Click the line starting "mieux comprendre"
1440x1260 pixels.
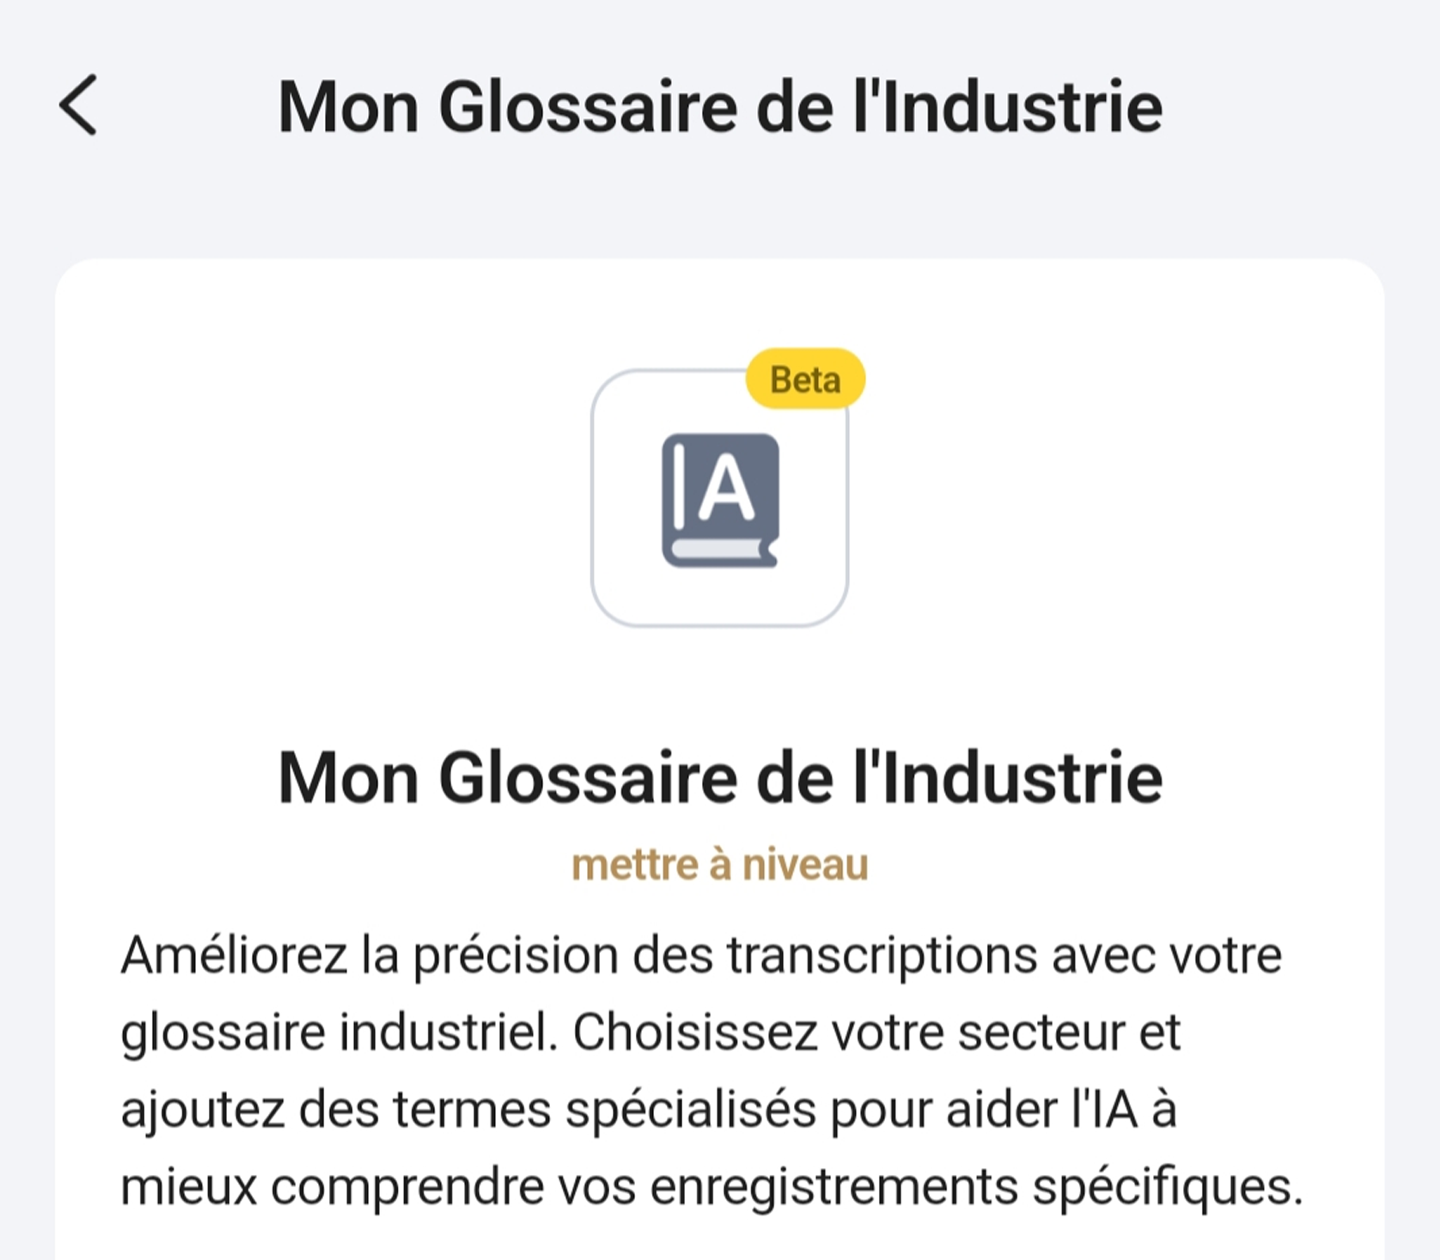pos(711,1187)
